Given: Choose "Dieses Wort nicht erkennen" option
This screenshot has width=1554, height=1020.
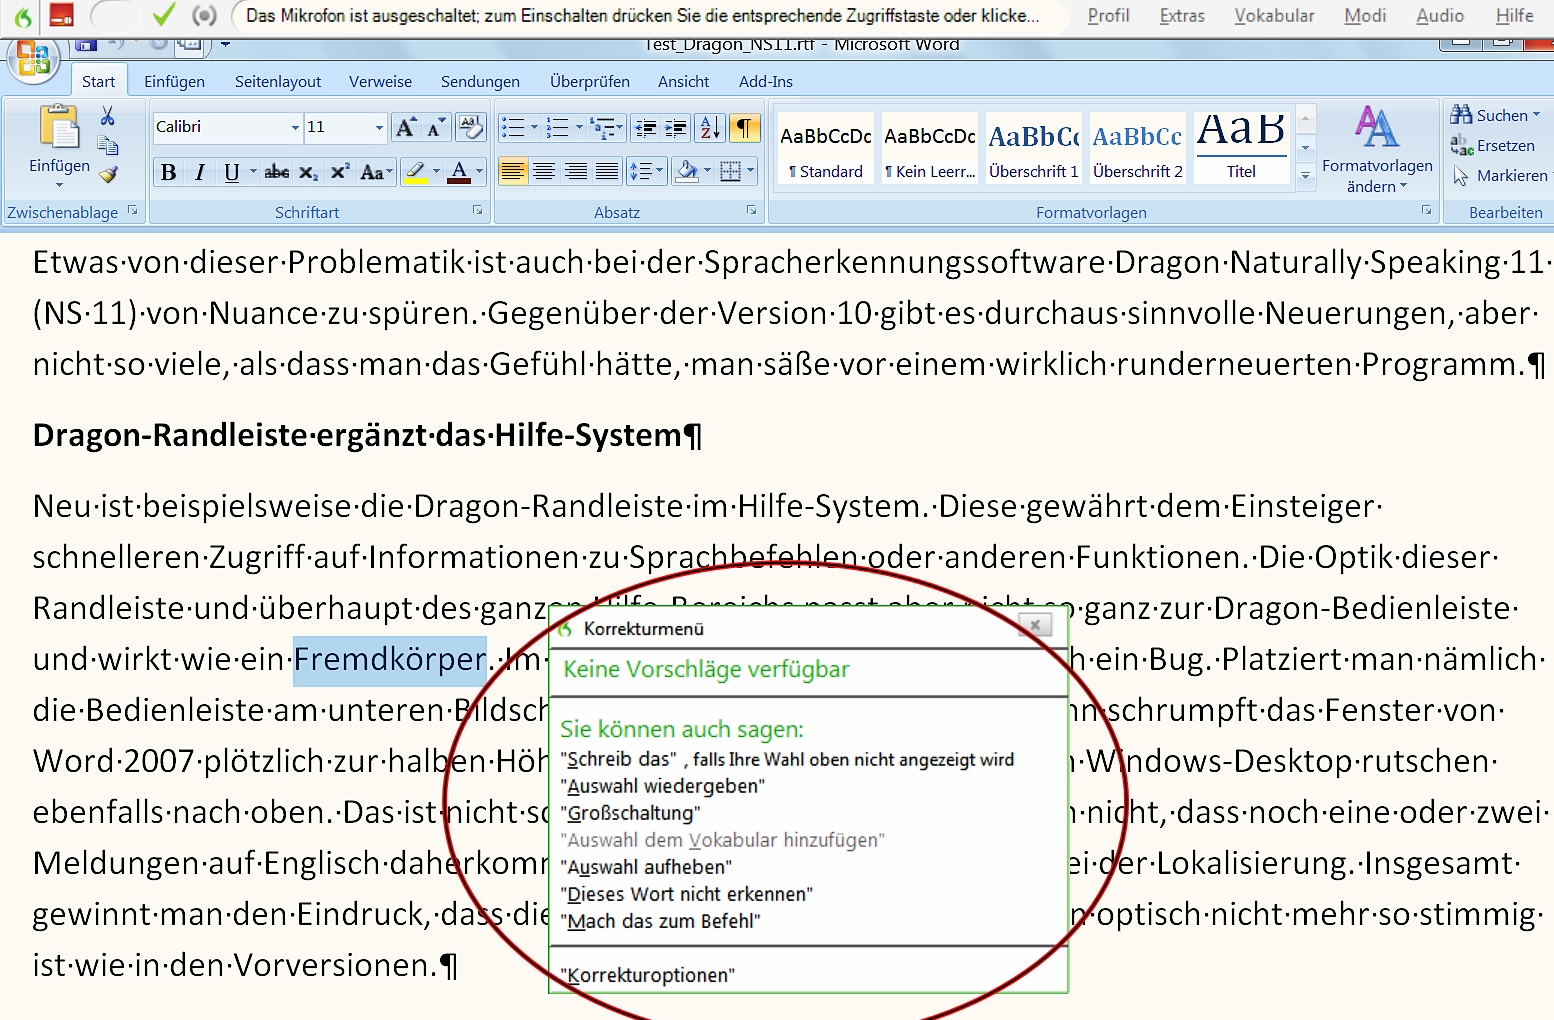Looking at the screenshot, I should 687,894.
